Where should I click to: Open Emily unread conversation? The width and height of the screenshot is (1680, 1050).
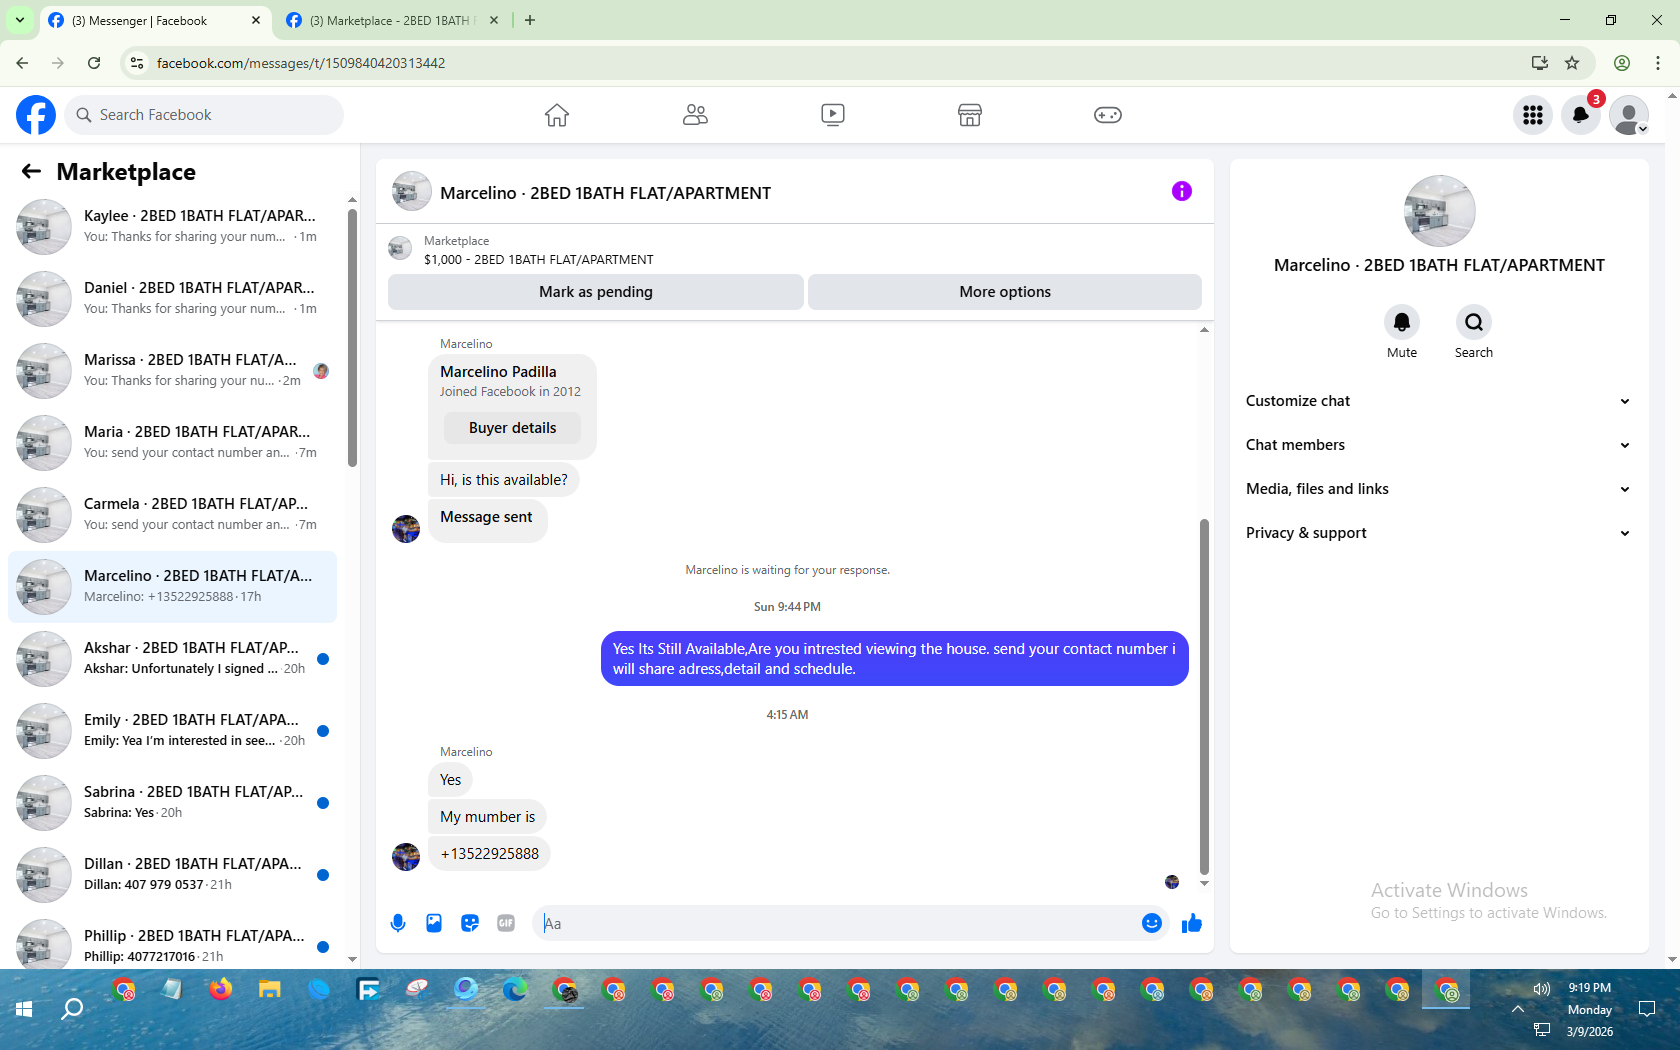pos(173,731)
